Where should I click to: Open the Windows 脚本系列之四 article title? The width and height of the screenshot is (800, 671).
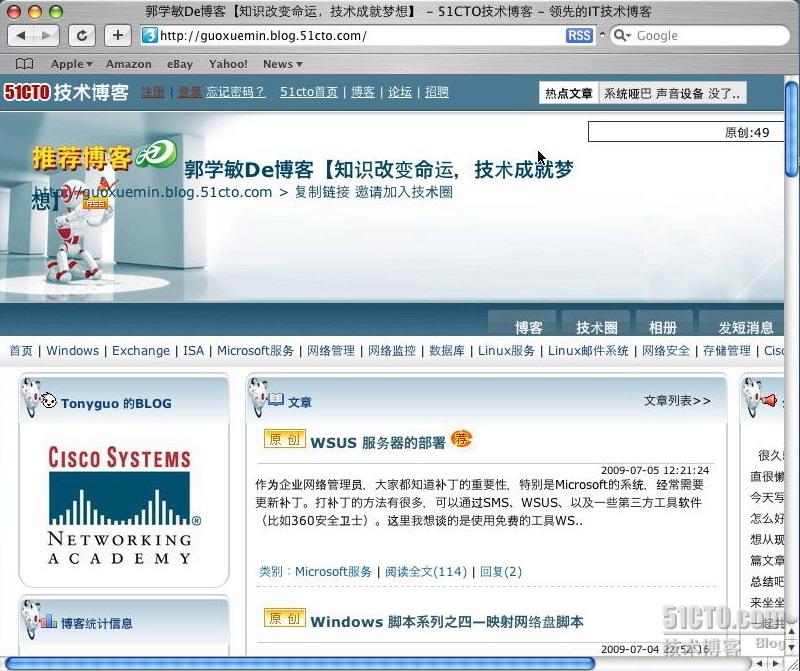[447, 622]
